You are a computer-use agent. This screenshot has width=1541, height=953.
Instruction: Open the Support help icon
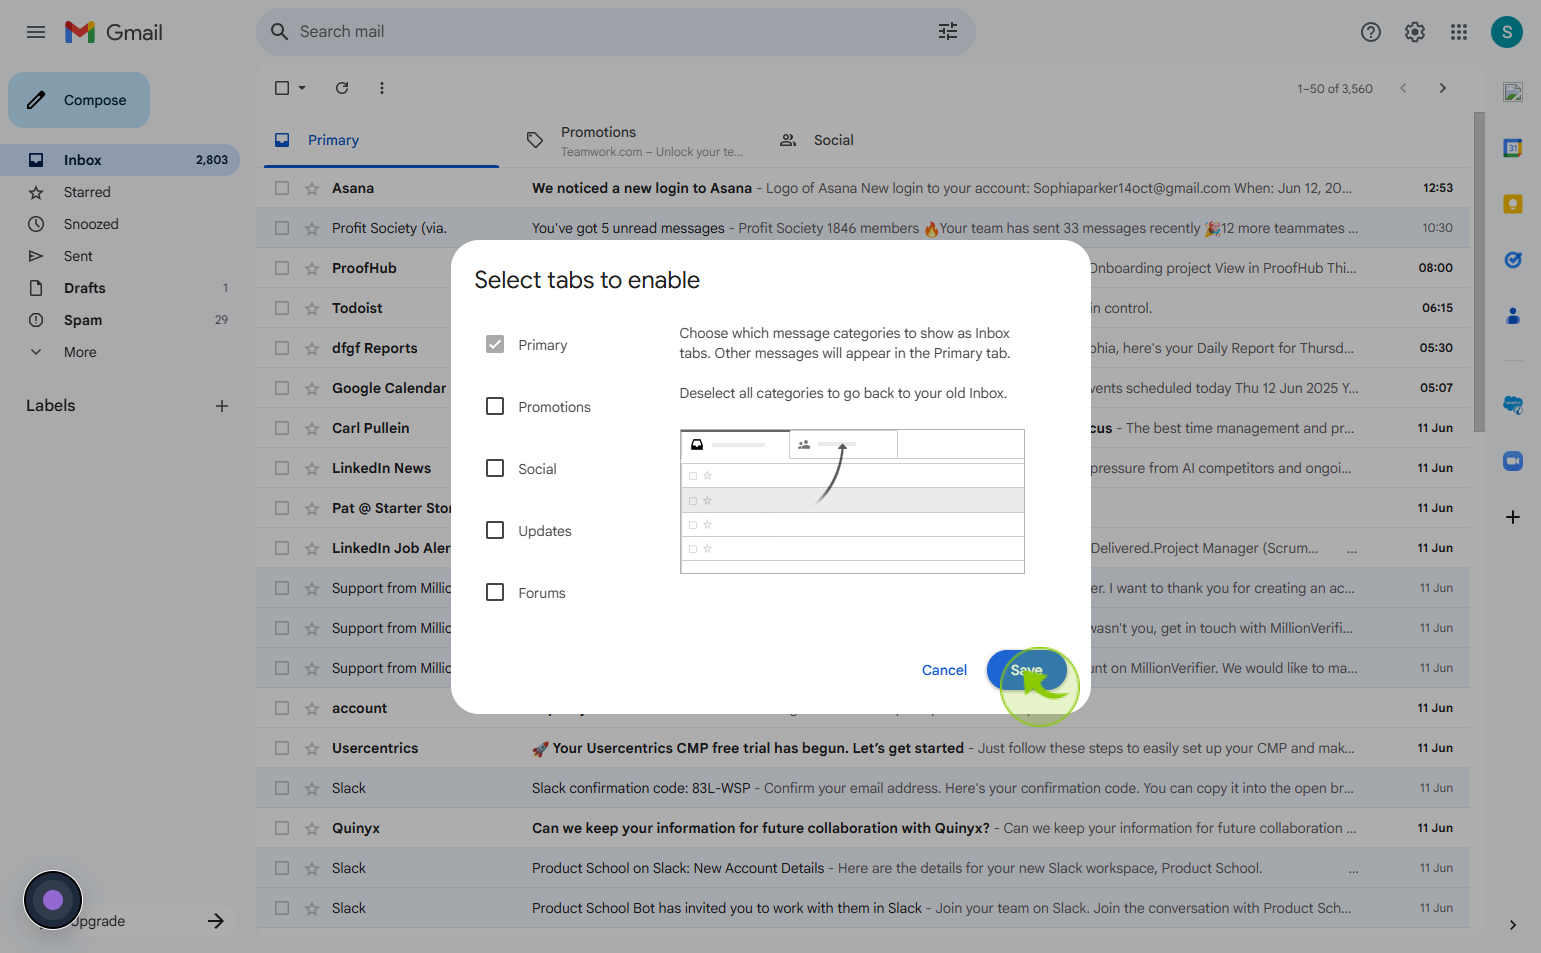click(x=1371, y=32)
